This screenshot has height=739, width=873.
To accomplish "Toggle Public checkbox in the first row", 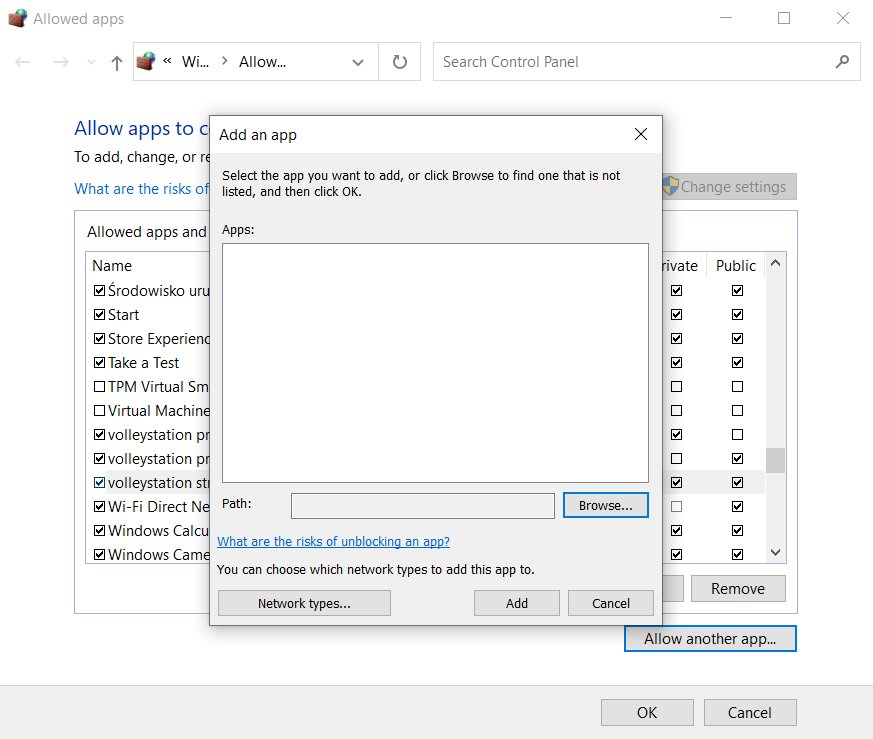I will pos(737,291).
